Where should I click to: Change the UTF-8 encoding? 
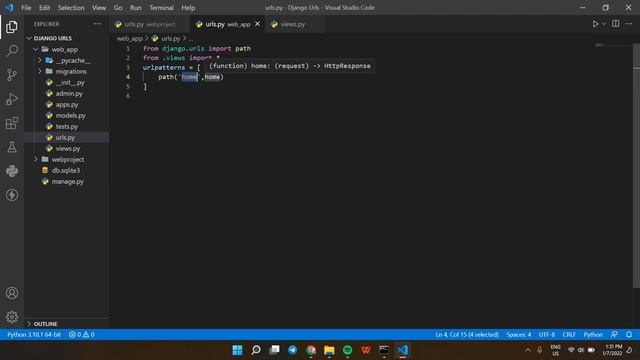click(x=547, y=334)
